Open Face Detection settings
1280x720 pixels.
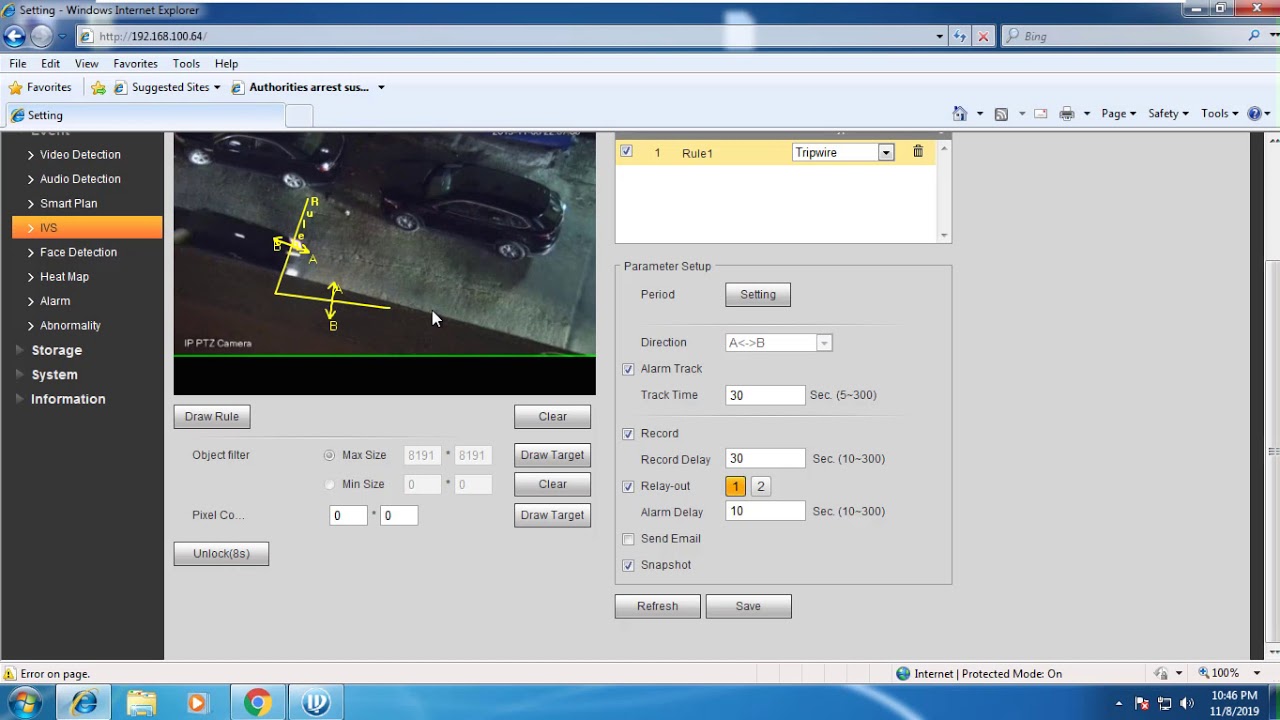click(78, 252)
